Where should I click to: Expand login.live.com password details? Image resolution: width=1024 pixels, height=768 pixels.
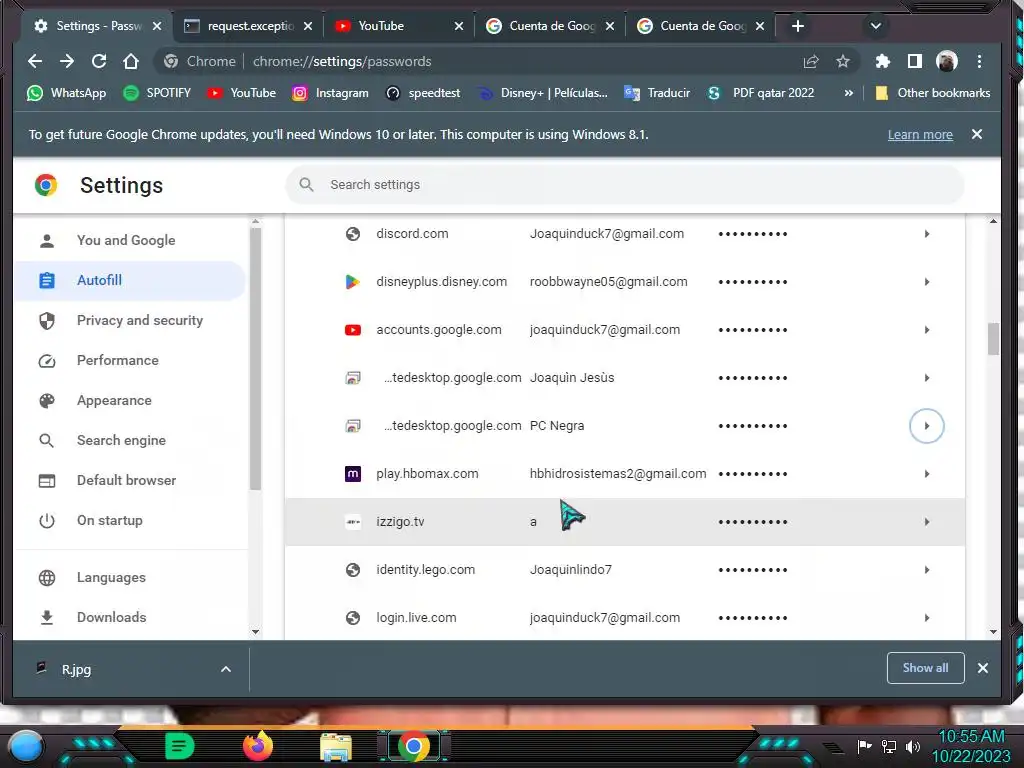(x=927, y=618)
